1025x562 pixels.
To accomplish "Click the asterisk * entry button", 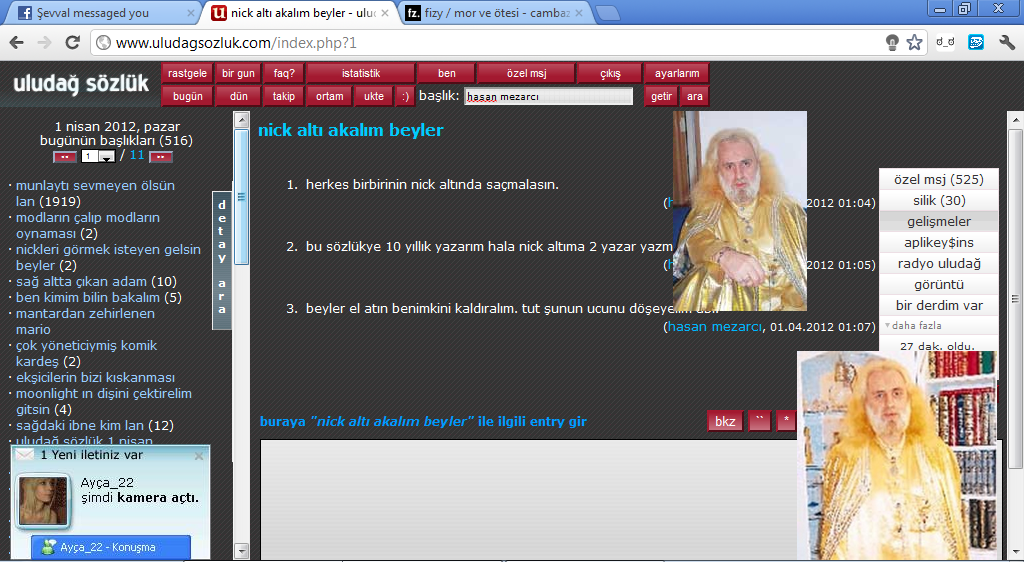I will (x=786, y=421).
